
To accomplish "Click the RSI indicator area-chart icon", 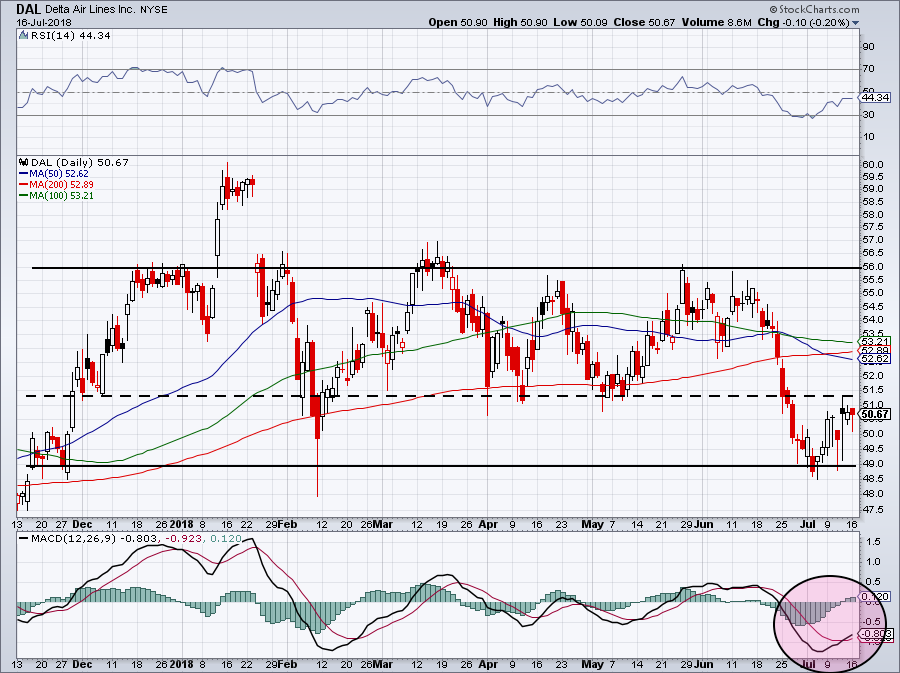I will [x=23, y=36].
